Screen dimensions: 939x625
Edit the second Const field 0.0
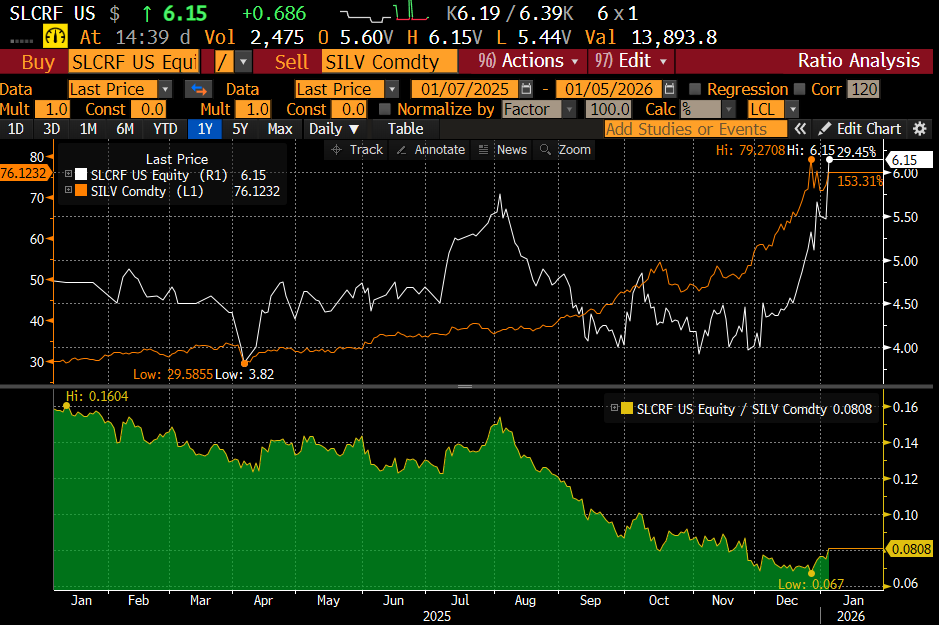(x=349, y=109)
